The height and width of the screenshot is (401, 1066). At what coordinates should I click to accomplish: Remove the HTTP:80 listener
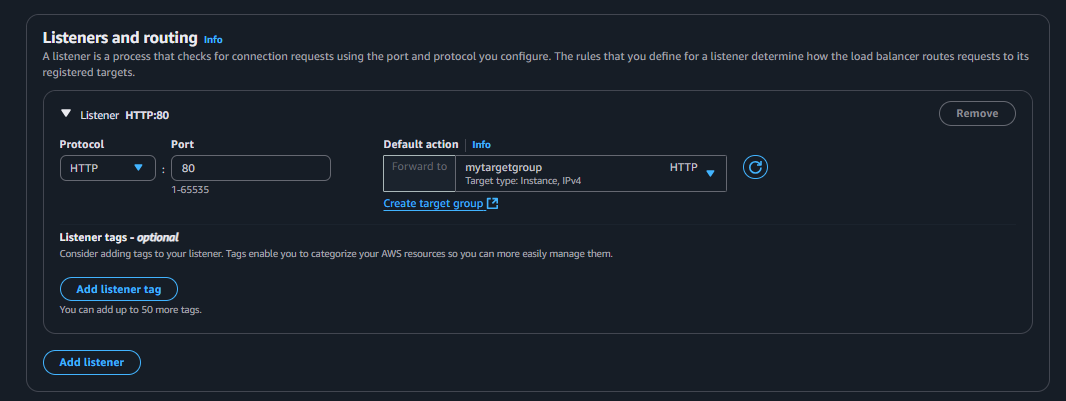click(x=976, y=113)
